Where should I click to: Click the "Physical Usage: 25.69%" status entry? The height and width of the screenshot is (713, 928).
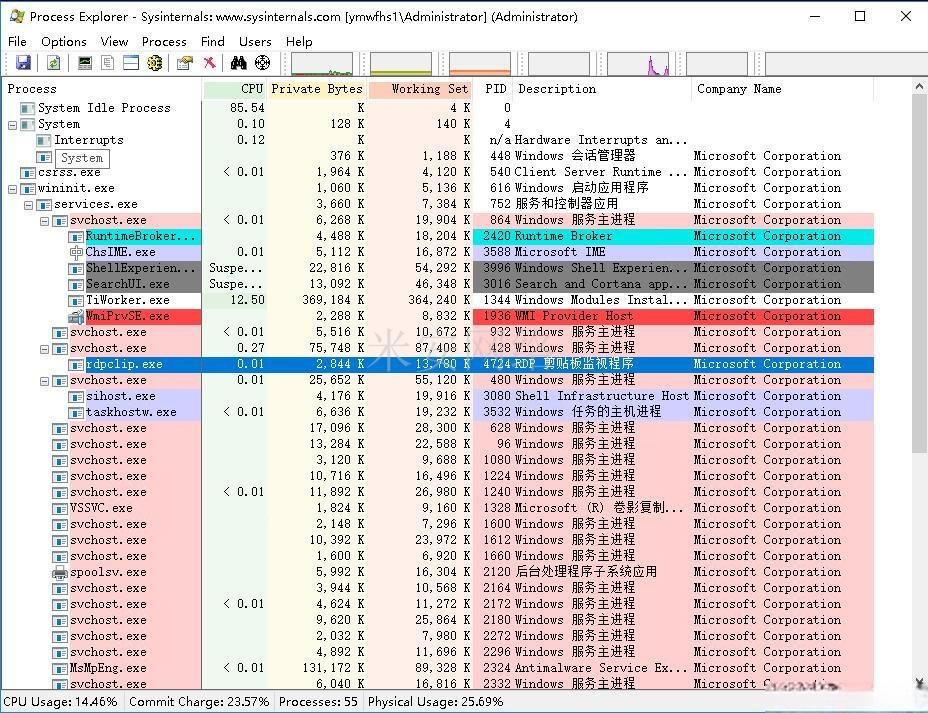pos(436,702)
